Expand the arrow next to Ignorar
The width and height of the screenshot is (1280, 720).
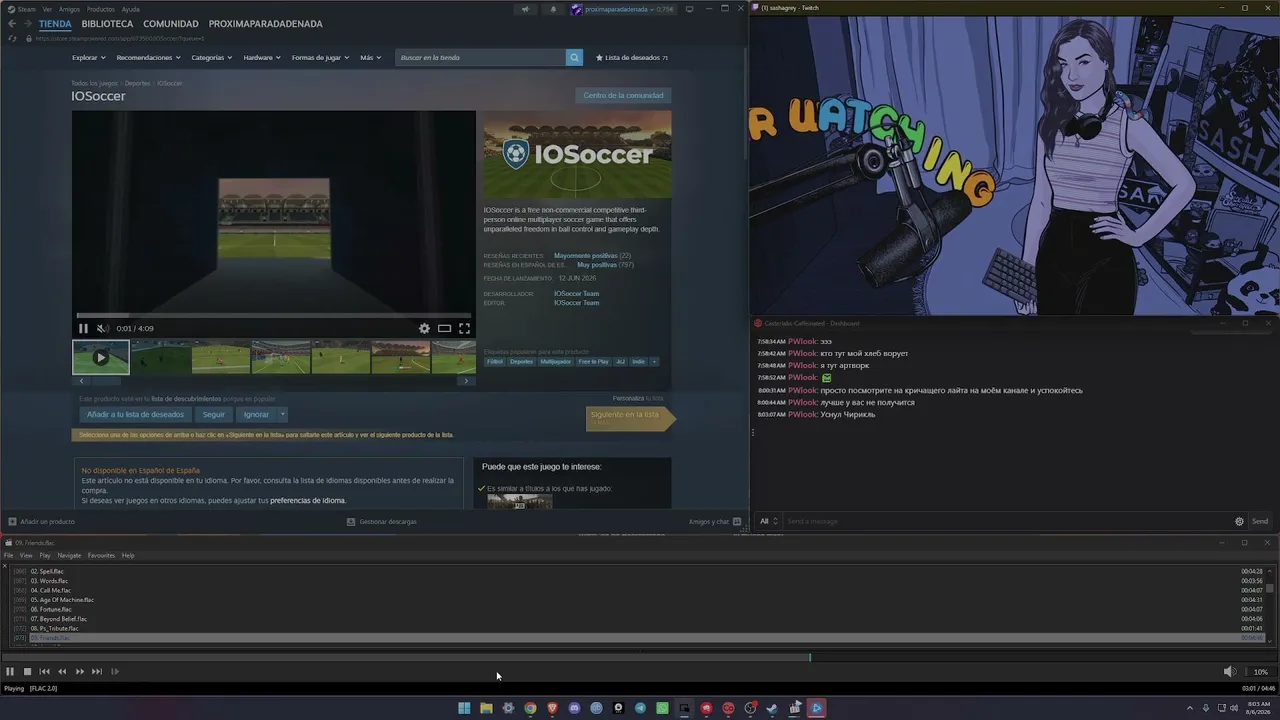point(283,414)
